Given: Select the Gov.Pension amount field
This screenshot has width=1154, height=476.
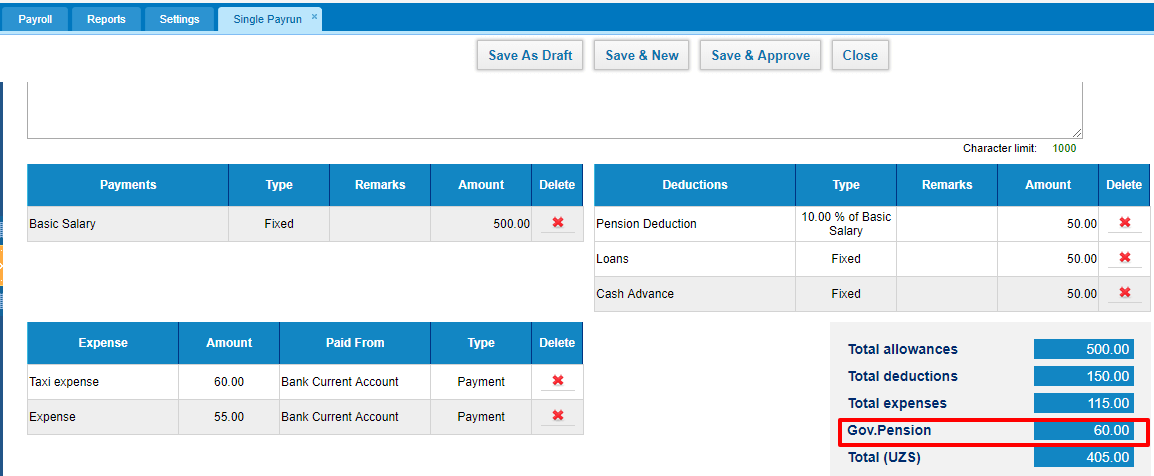Looking at the screenshot, I should [1083, 430].
